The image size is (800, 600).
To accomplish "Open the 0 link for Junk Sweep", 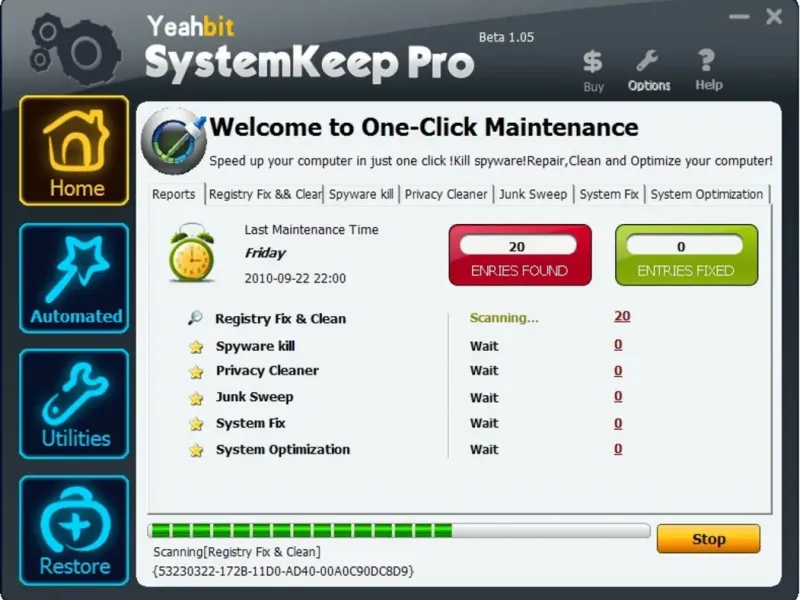I will 618,396.
